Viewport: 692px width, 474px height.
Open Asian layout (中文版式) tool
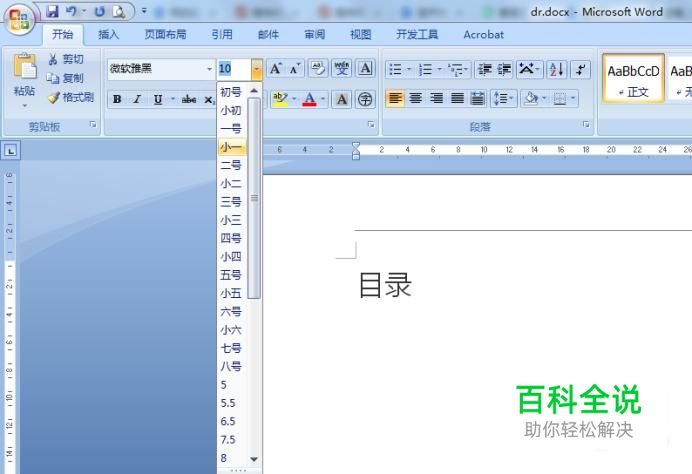[x=529, y=69]
